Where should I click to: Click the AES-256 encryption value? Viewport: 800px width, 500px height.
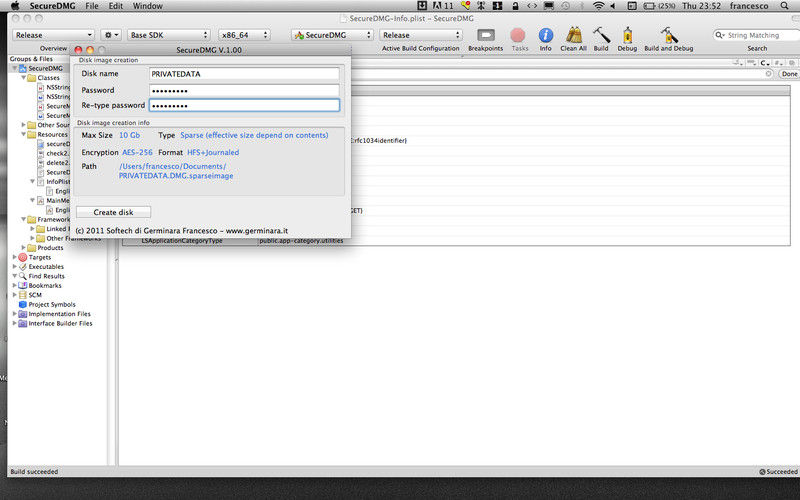click(x=137, y=153)
